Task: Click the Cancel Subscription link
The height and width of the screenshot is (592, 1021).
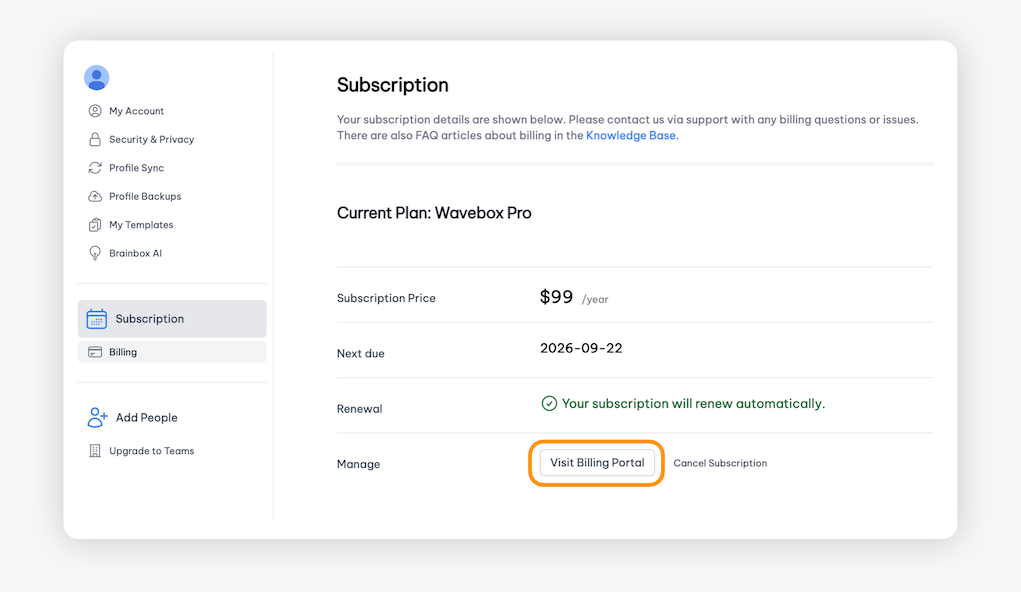Action: coord(720,463)
